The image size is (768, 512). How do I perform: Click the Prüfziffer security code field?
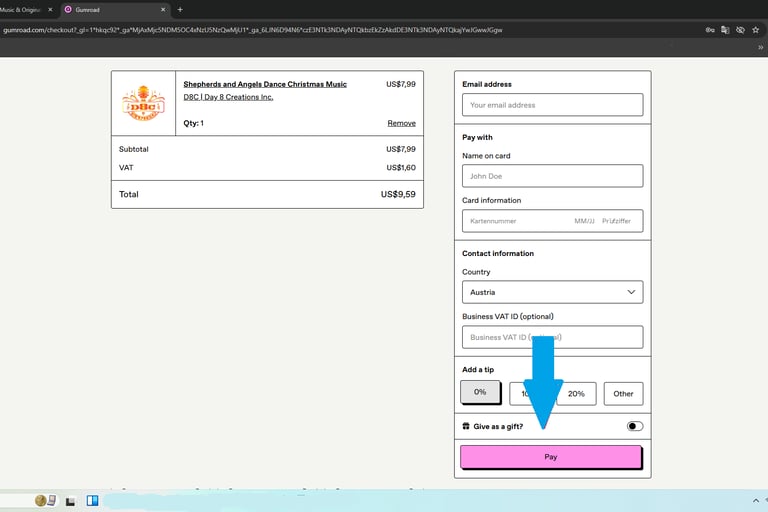[617, 221]
